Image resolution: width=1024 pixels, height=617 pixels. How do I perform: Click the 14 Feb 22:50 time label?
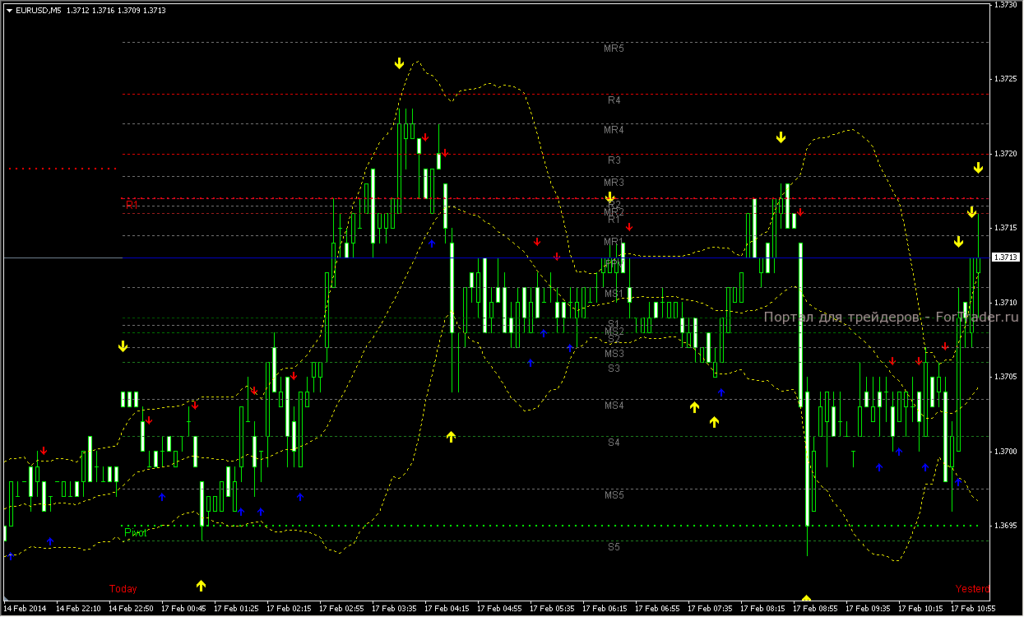click(131, 609)
